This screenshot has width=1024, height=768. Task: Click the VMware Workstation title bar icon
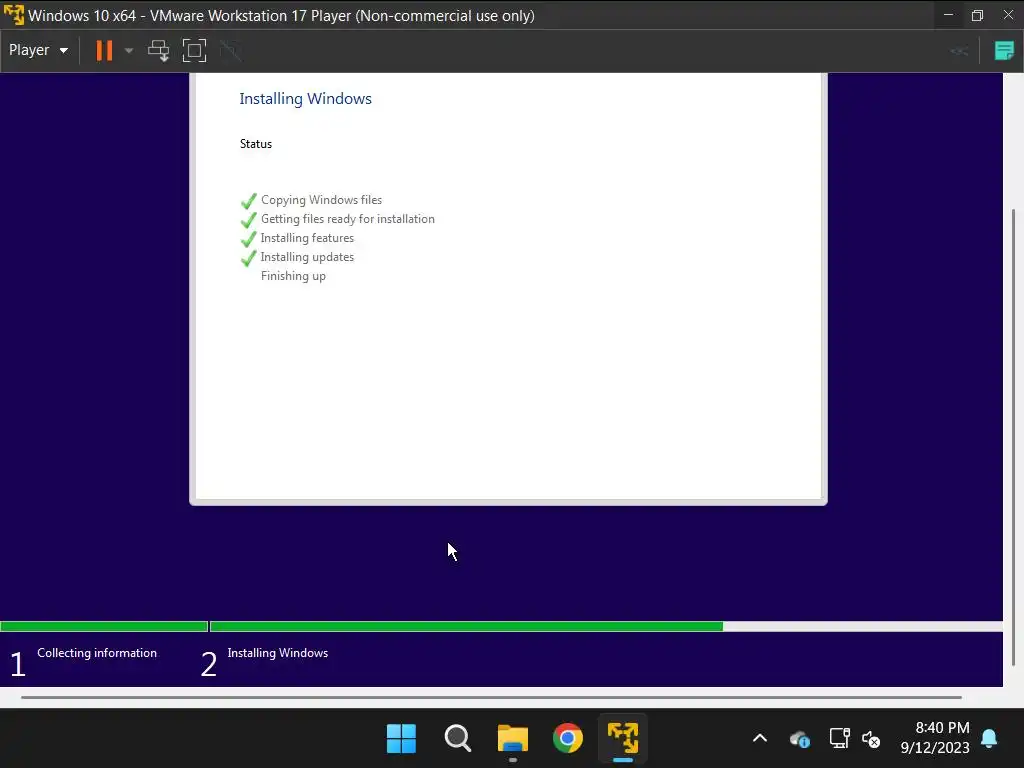tap(13, 14)
